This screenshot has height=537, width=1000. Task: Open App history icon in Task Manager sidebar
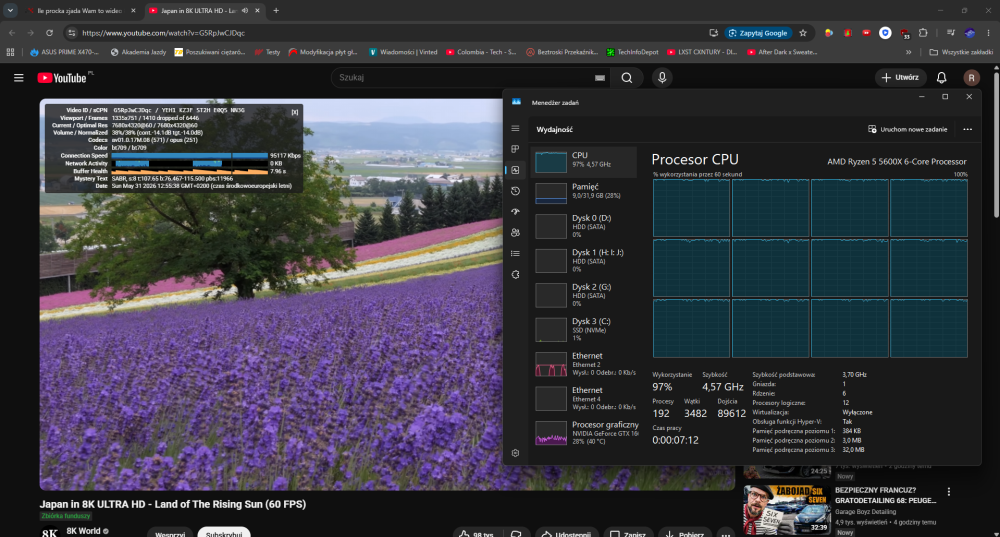[x=515, y=191]
